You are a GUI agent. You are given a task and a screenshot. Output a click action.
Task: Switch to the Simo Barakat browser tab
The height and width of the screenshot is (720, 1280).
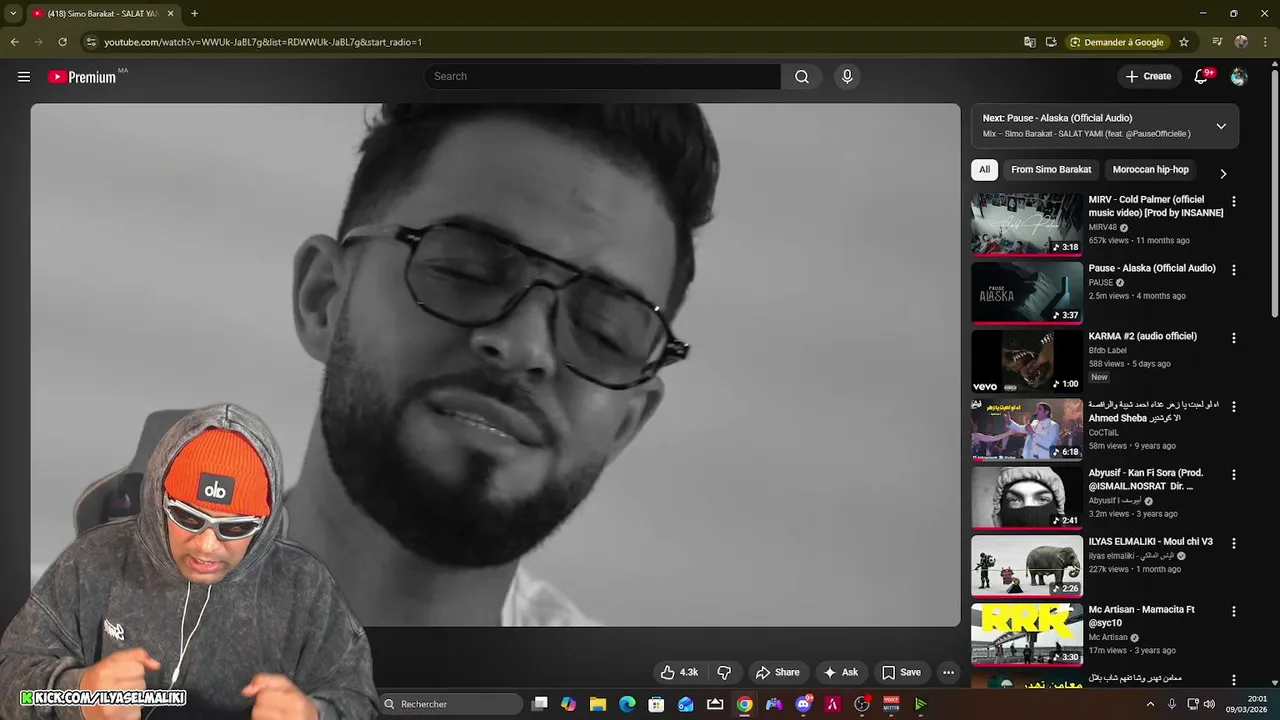[102, 13]
